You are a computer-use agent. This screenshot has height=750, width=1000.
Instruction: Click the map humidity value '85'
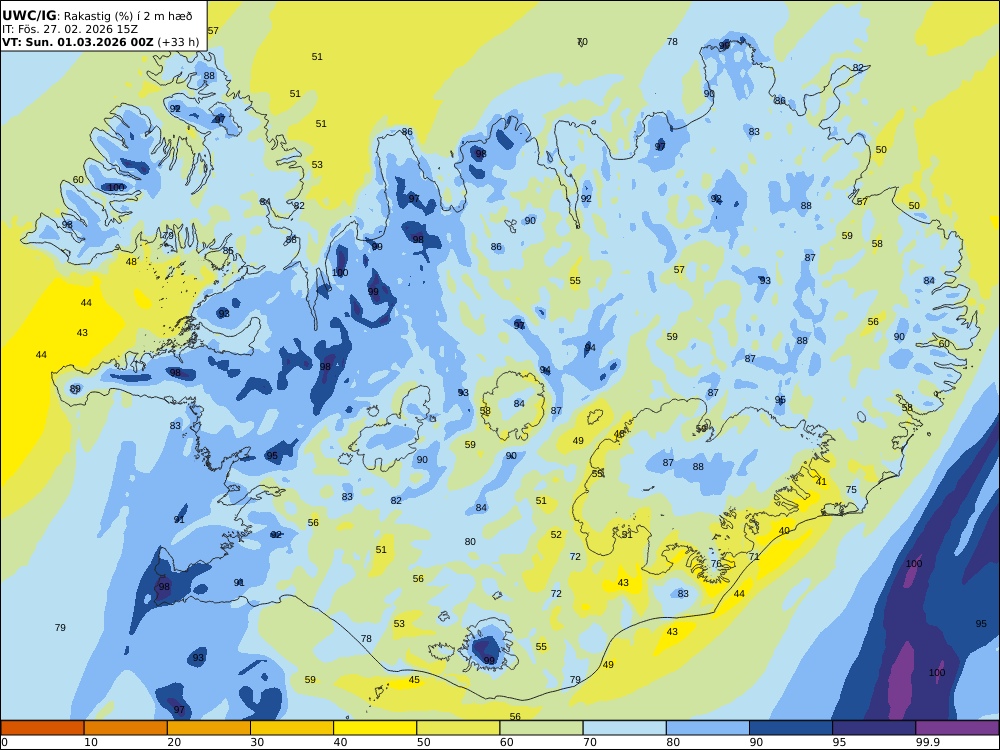pyautogui.click(x=228, y=251)
